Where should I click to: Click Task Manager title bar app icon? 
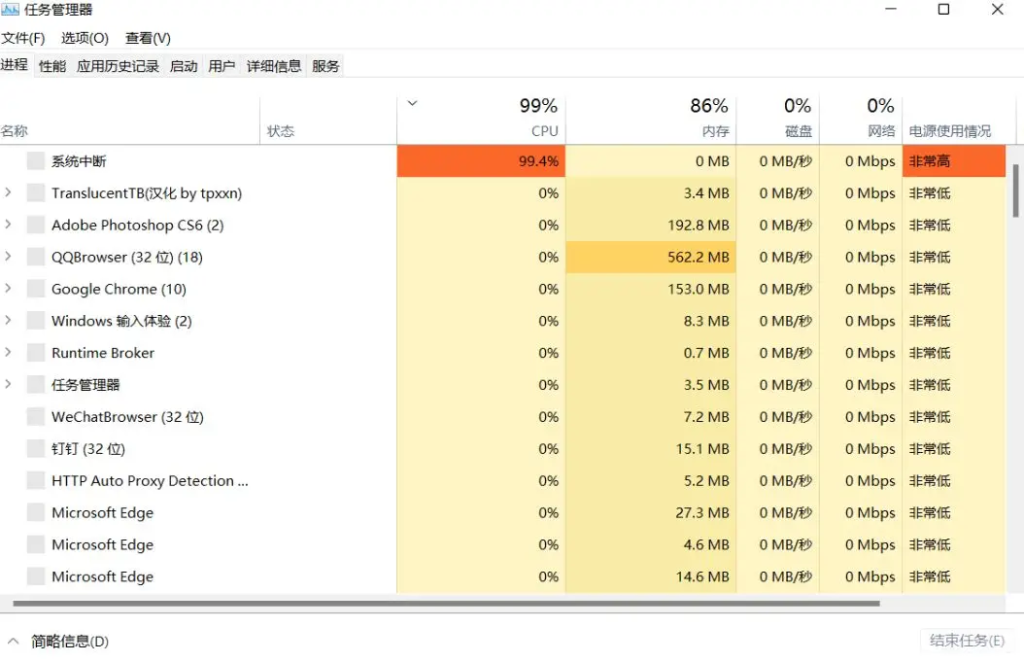[x=10, y=10]
